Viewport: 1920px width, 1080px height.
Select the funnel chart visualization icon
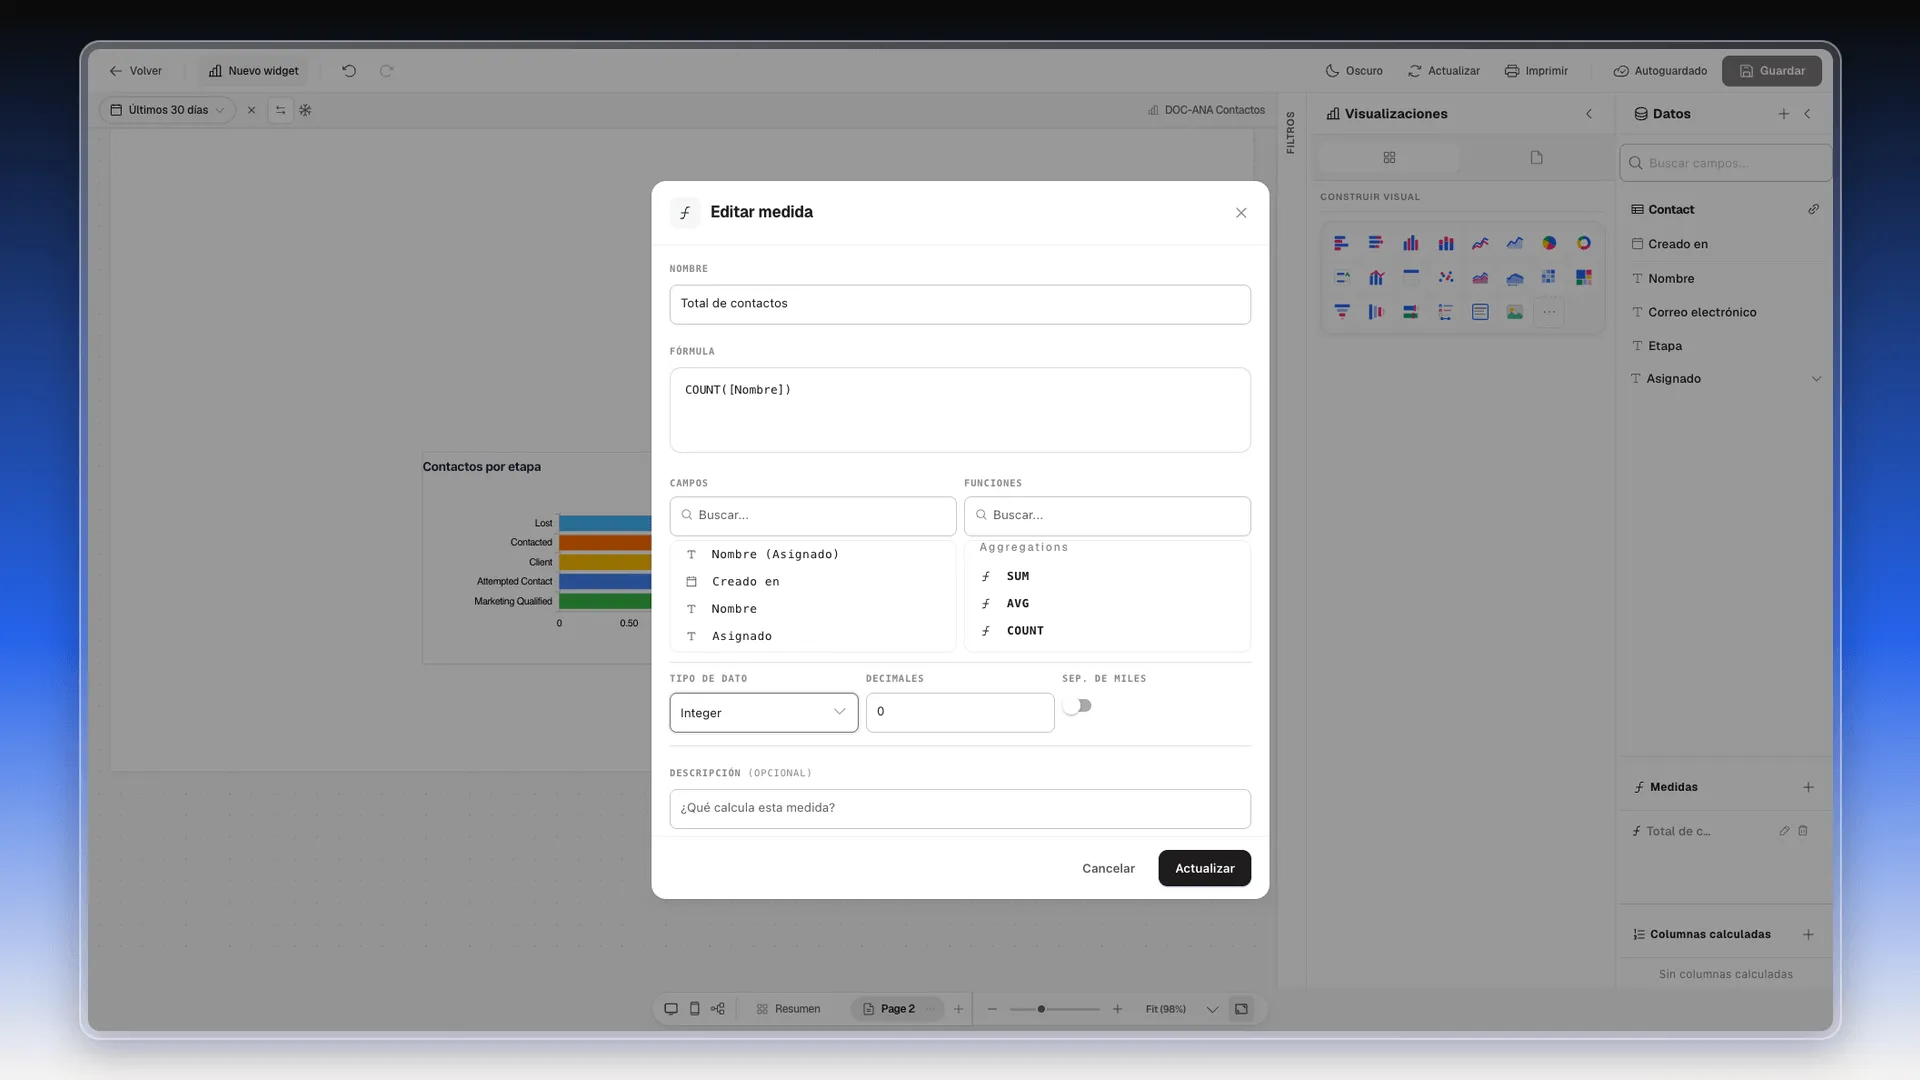(1342, 312)
